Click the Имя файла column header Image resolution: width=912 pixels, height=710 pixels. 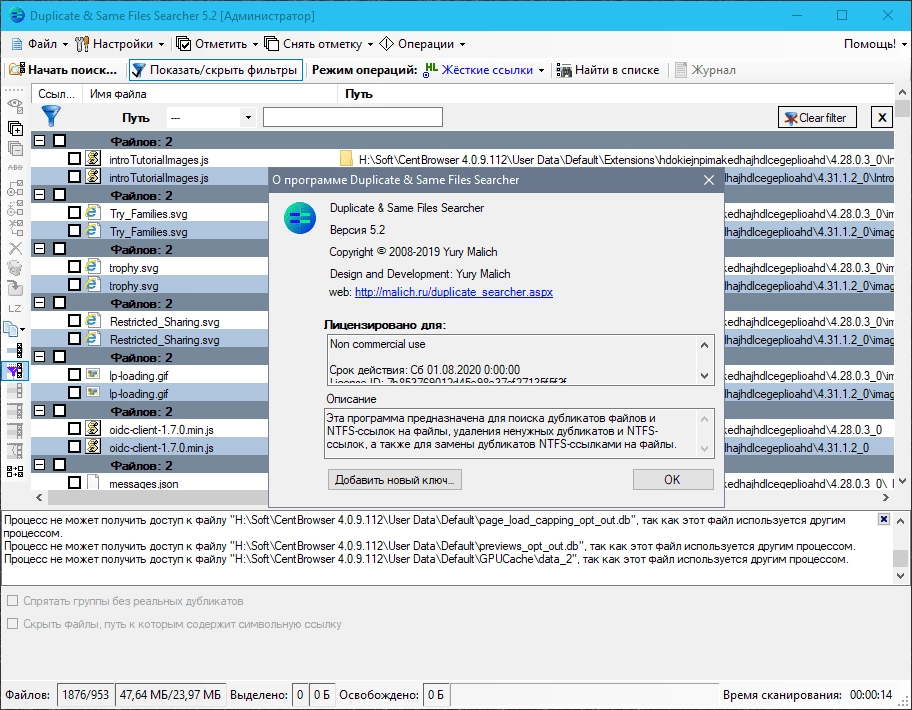pyautogui.click(x=209, y=94)
